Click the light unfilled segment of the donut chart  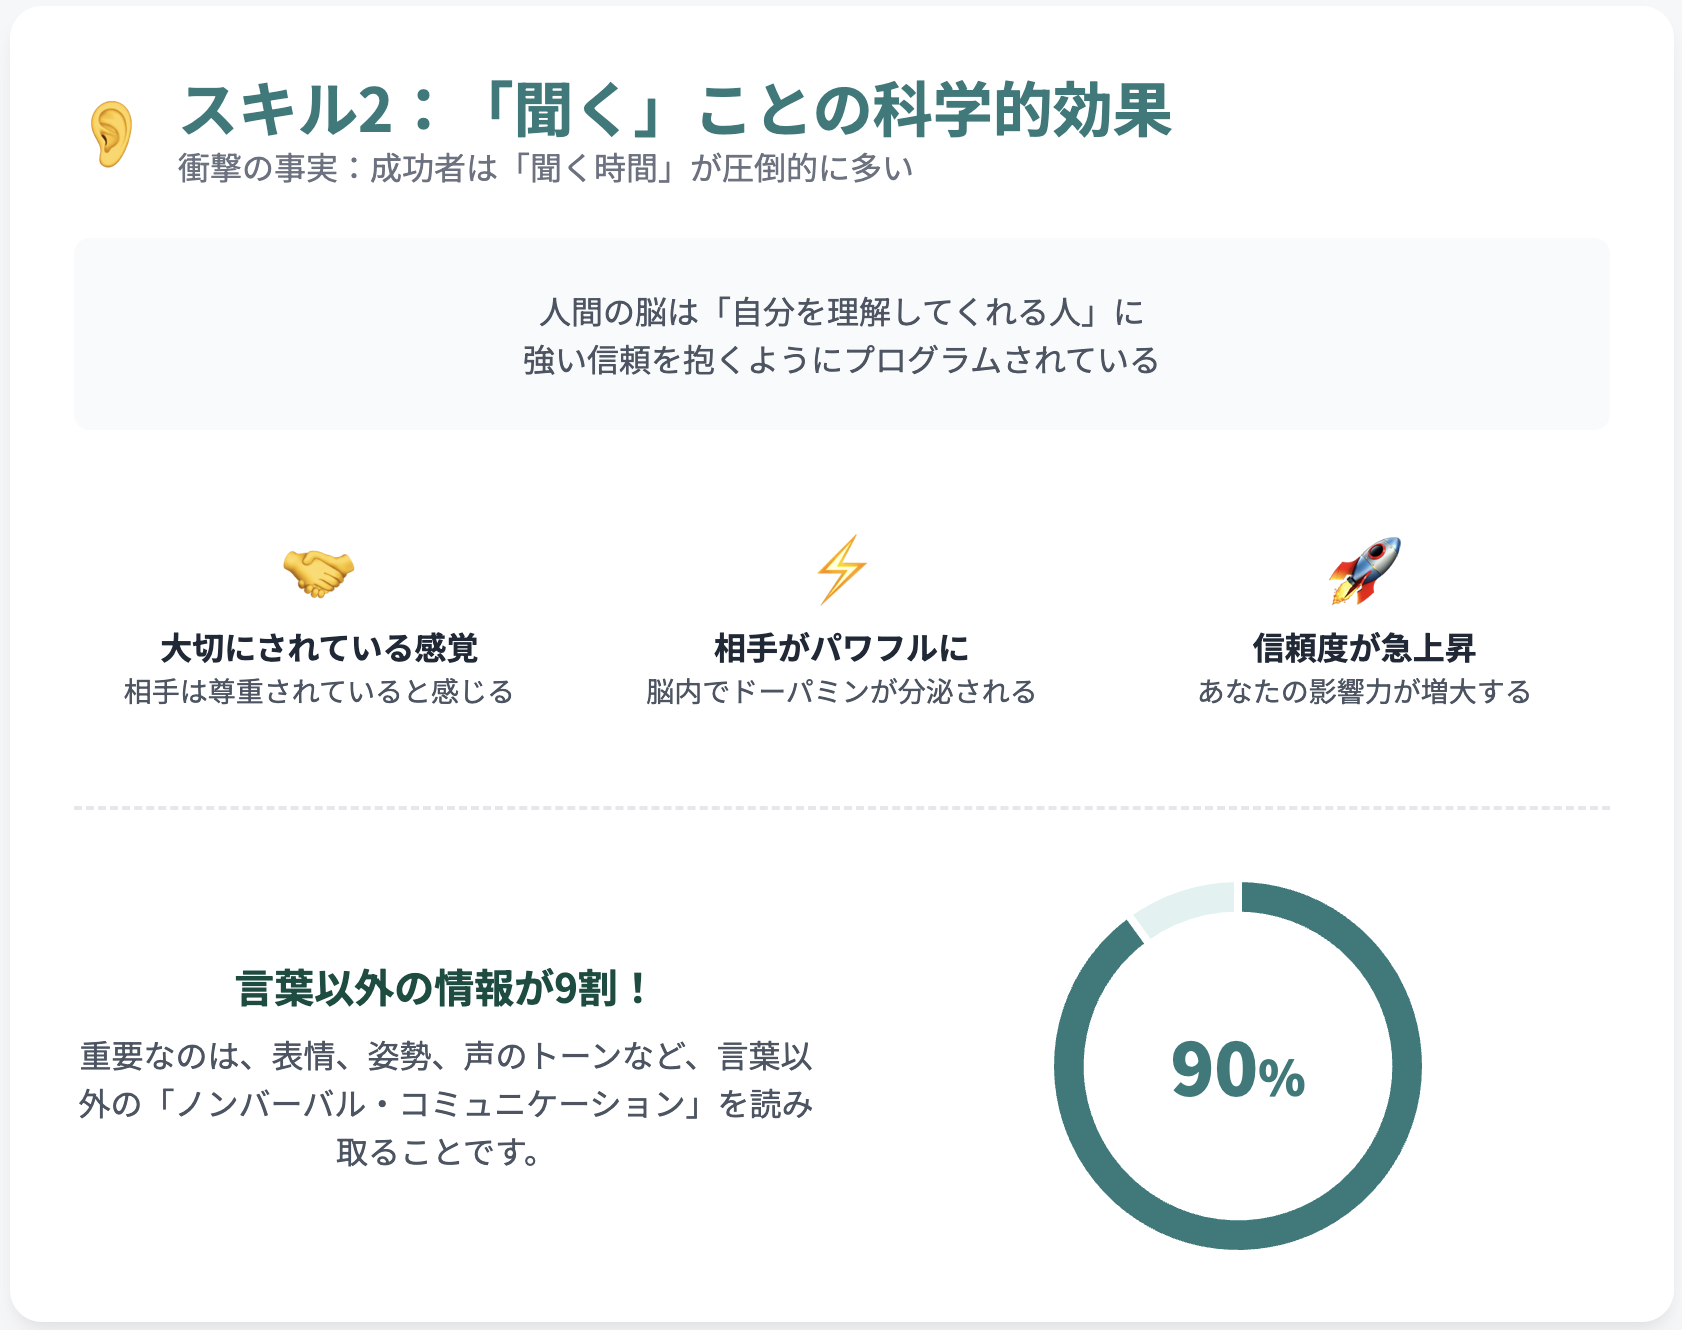point(1186,906)
